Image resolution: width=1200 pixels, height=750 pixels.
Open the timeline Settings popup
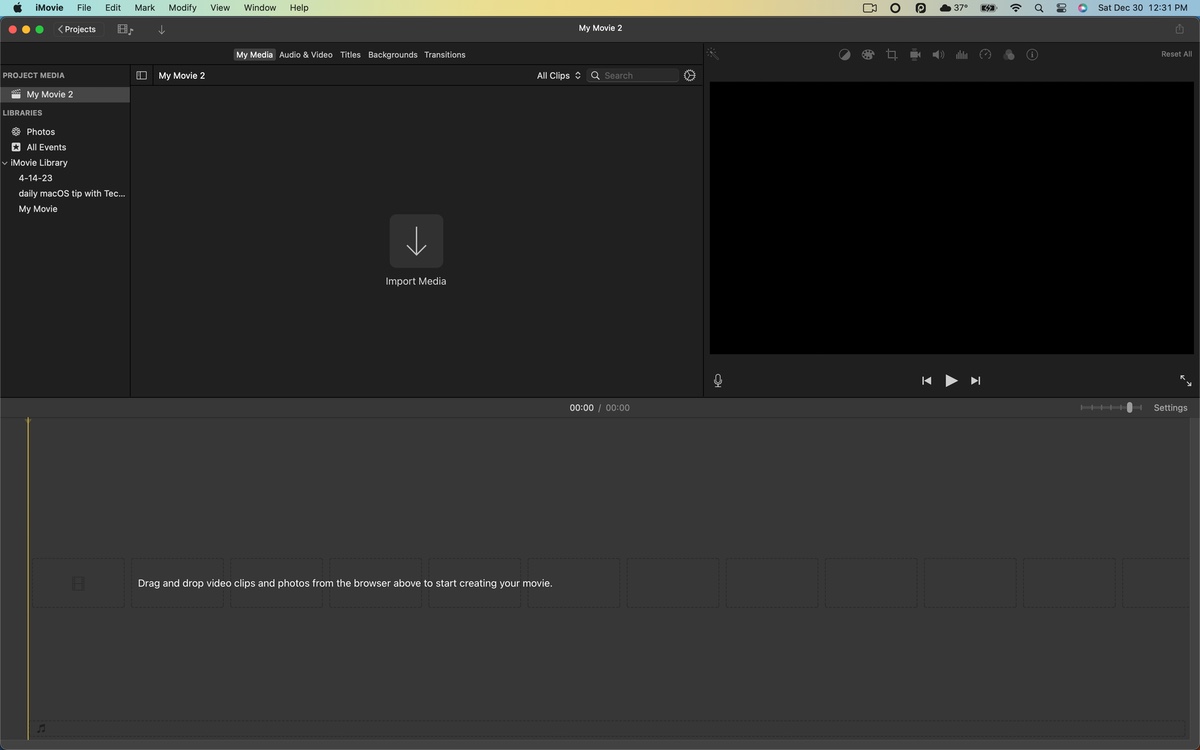tap(1170, 408)
